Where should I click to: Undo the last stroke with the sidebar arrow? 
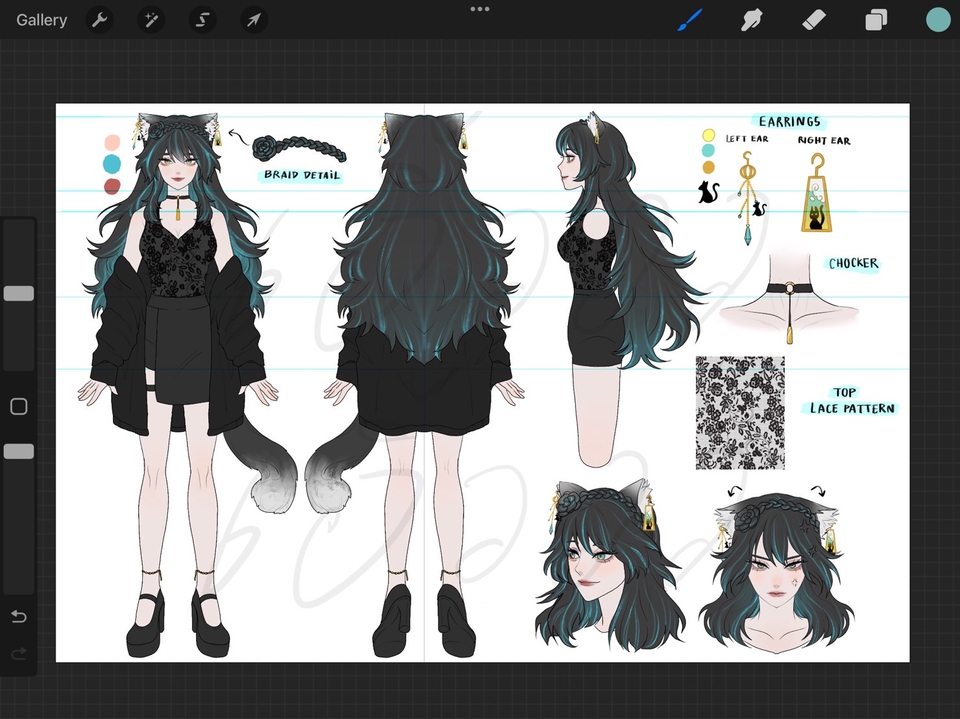(18, 617)
